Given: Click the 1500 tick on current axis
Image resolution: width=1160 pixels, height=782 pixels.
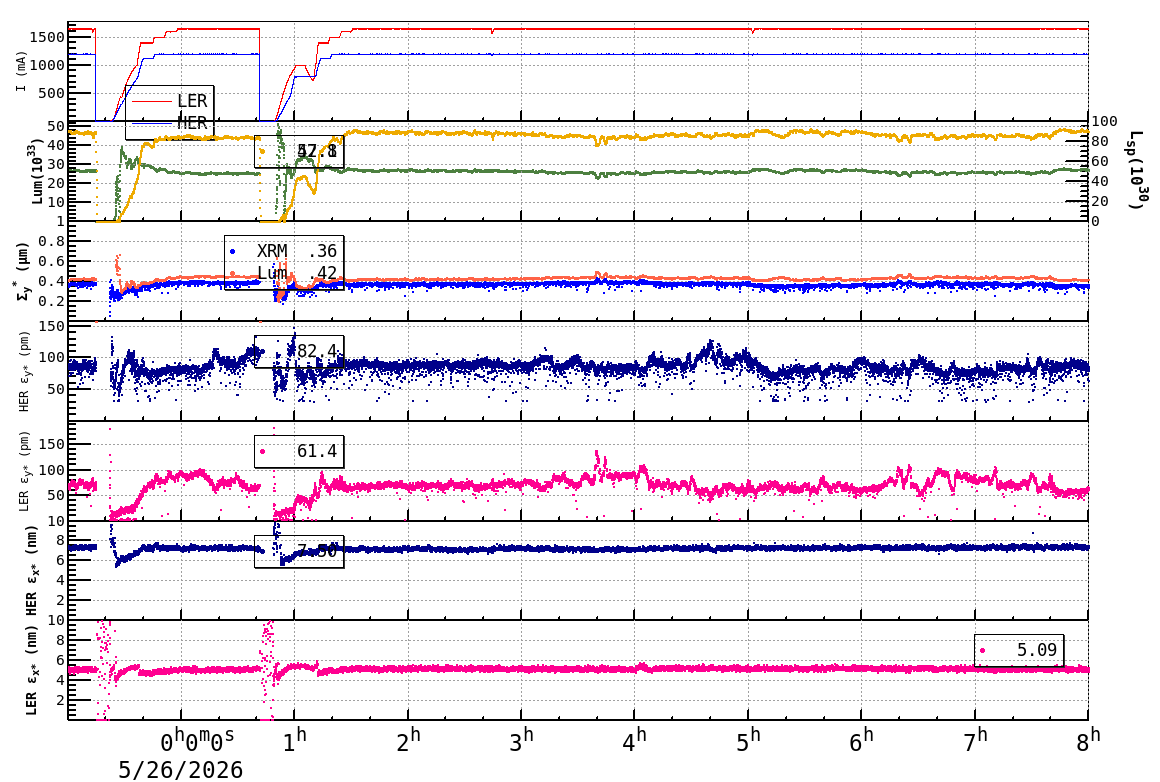Looking at the screenshot, I should (x=47, y=37).
